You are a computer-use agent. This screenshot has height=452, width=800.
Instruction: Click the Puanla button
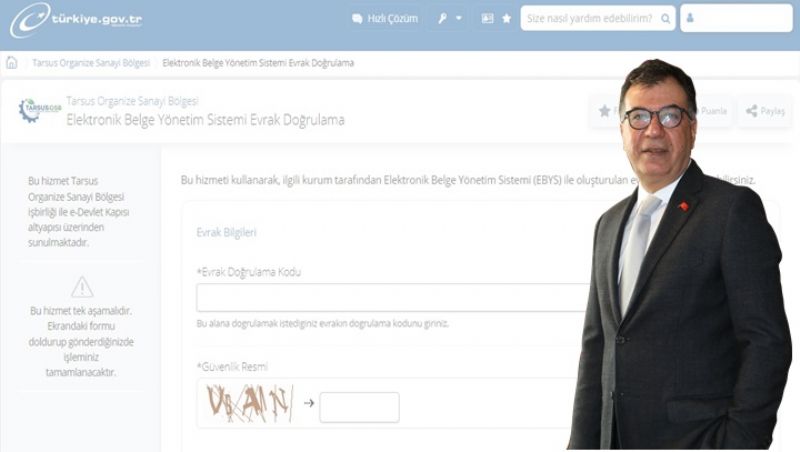[713, 111]
